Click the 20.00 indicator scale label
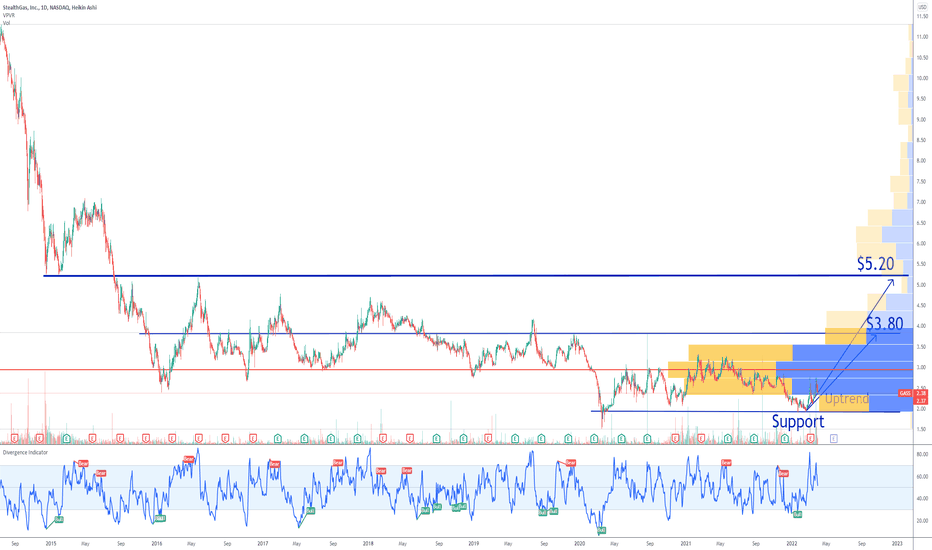Viewport: 932px width, 550px height. (x=922, y=521)
